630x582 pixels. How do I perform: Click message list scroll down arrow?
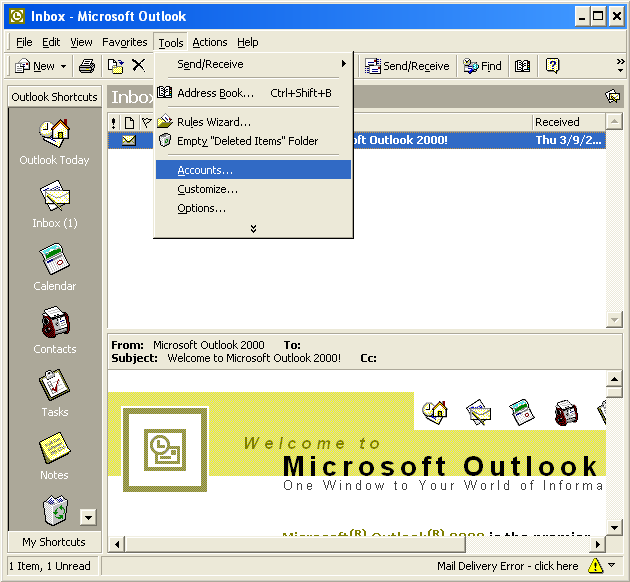click(x=614, y=320)
